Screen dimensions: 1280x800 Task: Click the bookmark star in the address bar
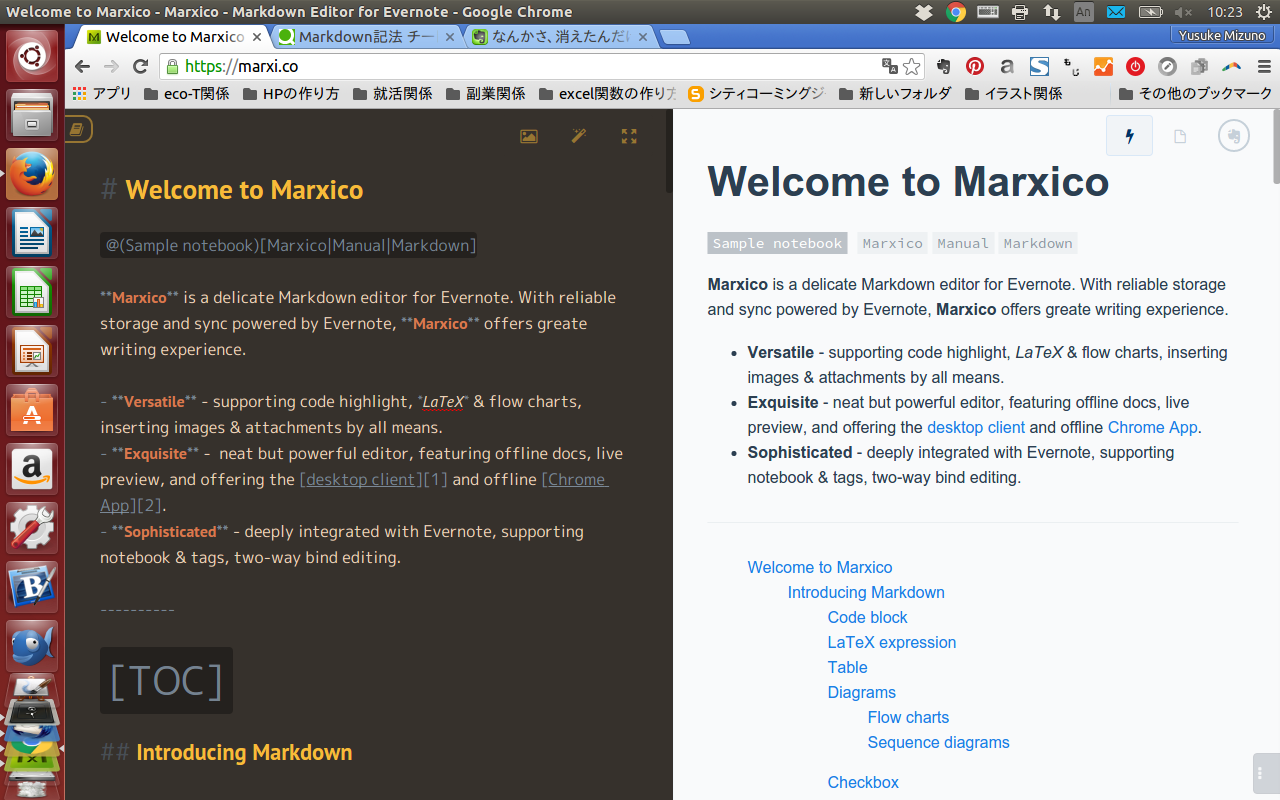[911, 66]
